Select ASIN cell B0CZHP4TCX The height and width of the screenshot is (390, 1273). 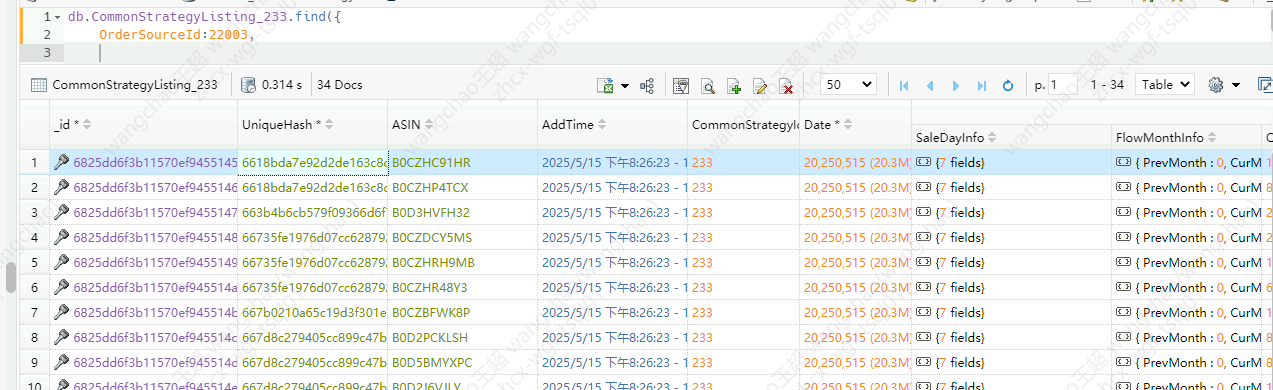(463, 187)
